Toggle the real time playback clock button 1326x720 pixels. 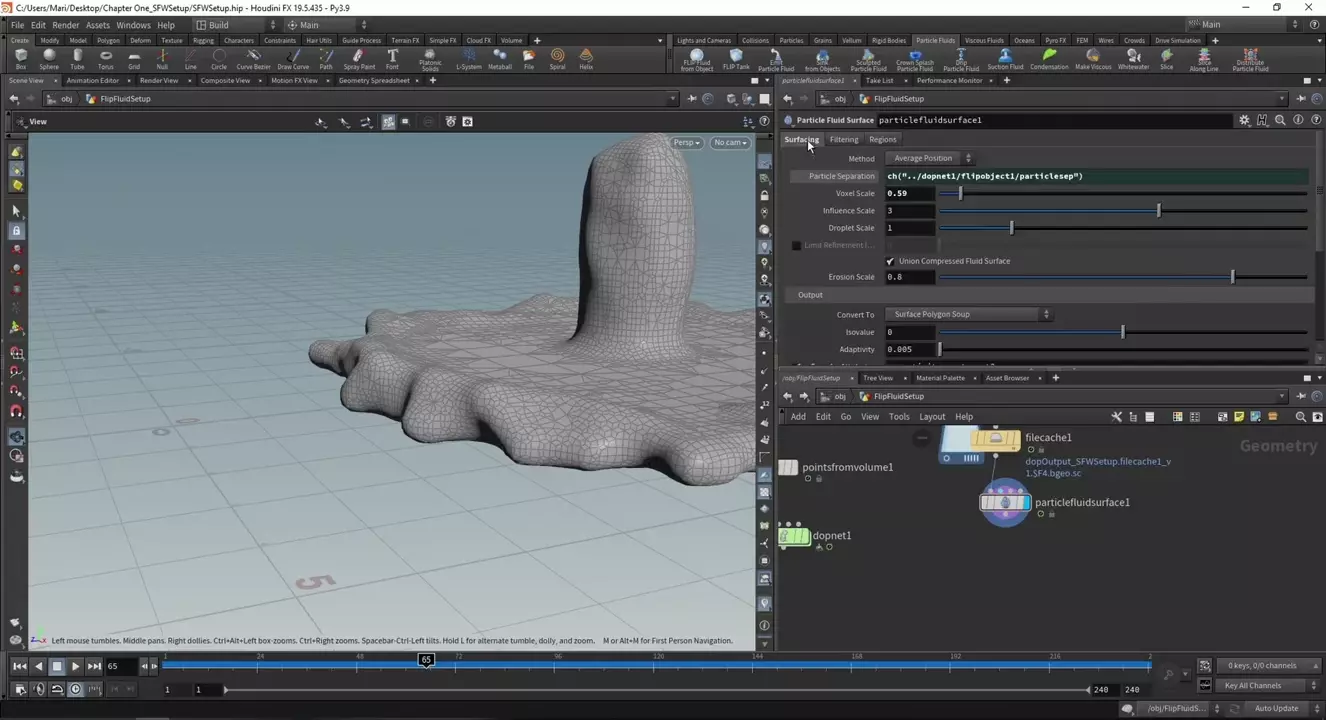75,689
